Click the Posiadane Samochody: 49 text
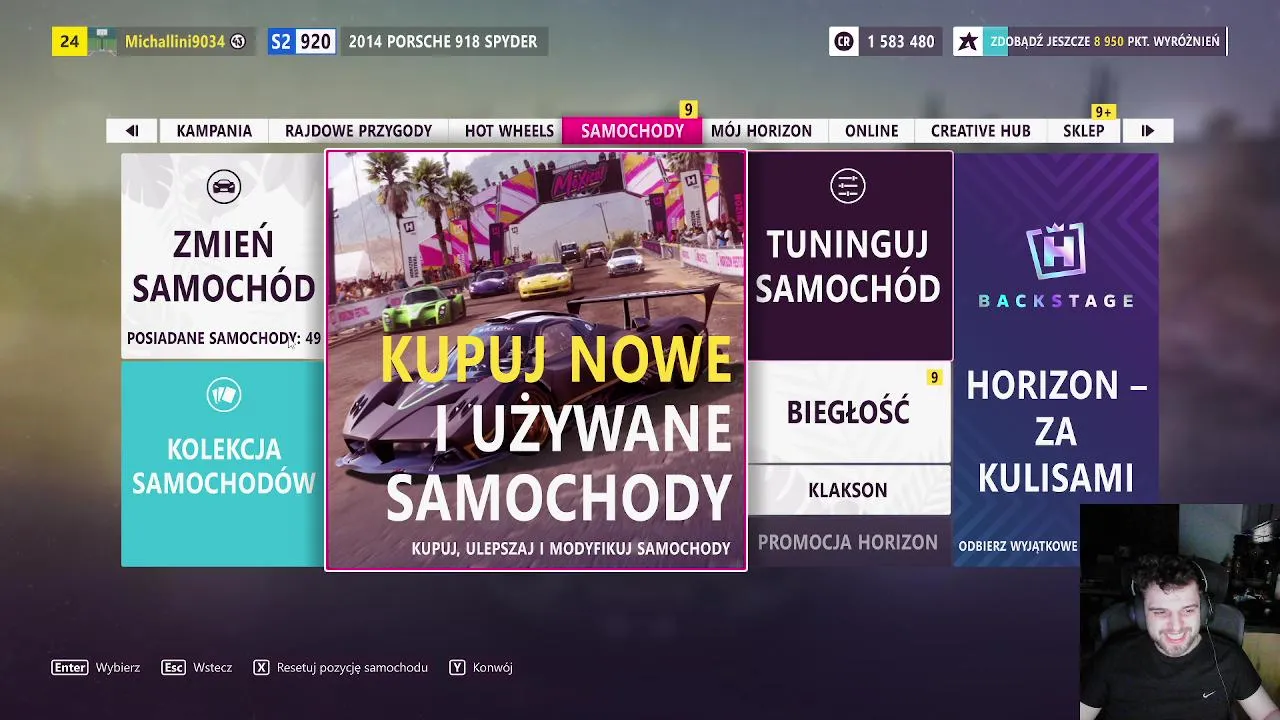Viewport: 1280px width, 720px height. [224, 338]
